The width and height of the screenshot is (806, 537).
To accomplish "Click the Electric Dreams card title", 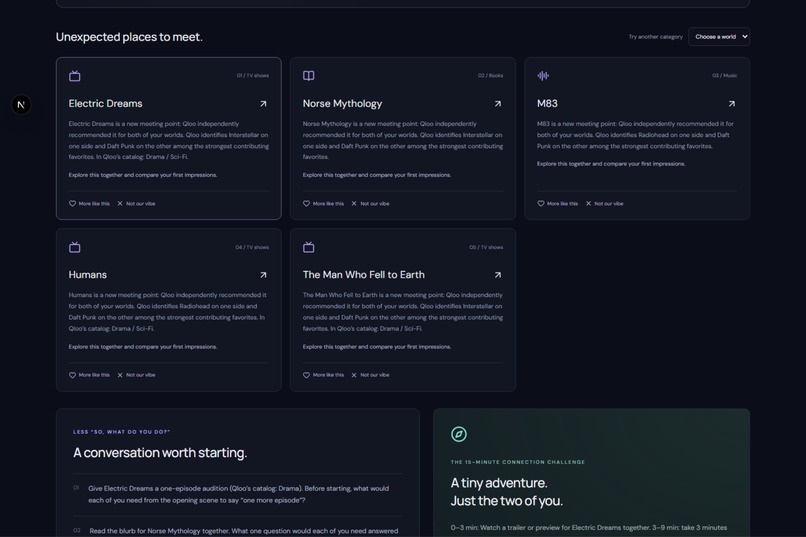I will [x=105, y=104].
